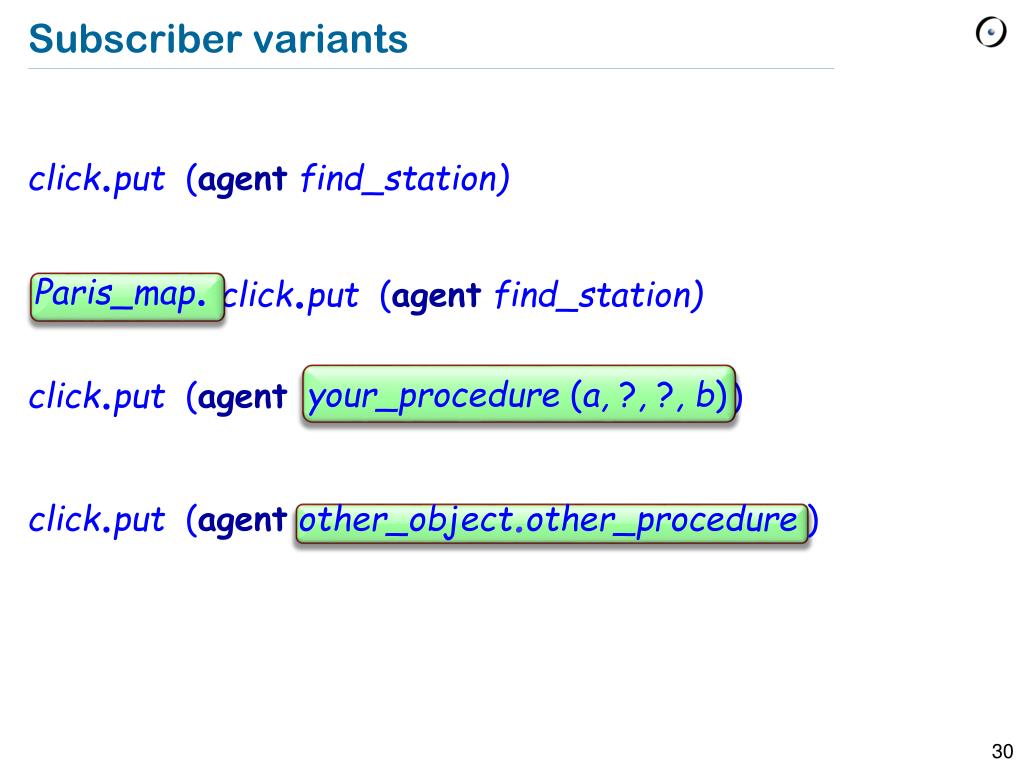Click the opening parenthesis before 'agent find_station' on the first line

(191, 181)
